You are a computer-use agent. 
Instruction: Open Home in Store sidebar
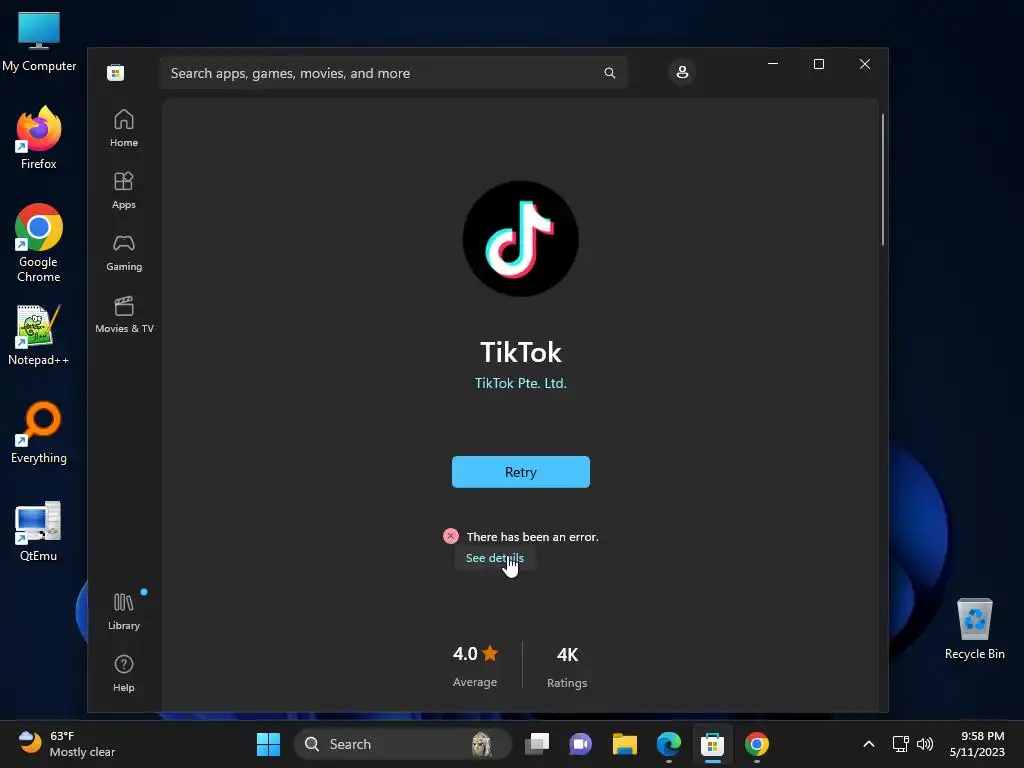point(123,129)
